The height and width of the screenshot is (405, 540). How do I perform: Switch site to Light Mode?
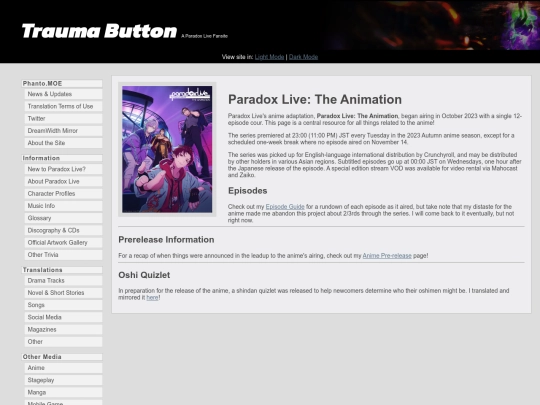click(x=269, y=57)
